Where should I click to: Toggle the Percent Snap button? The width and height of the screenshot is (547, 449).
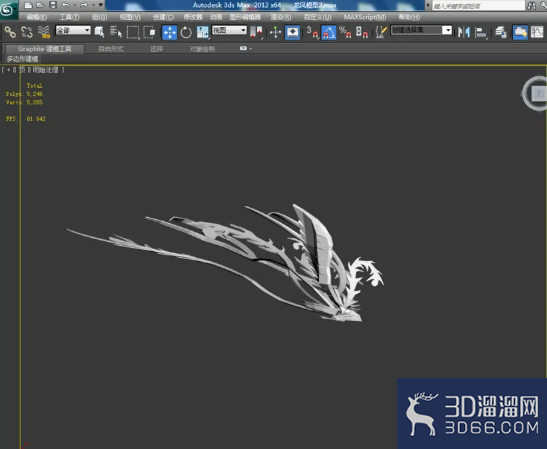pos(345,32)
